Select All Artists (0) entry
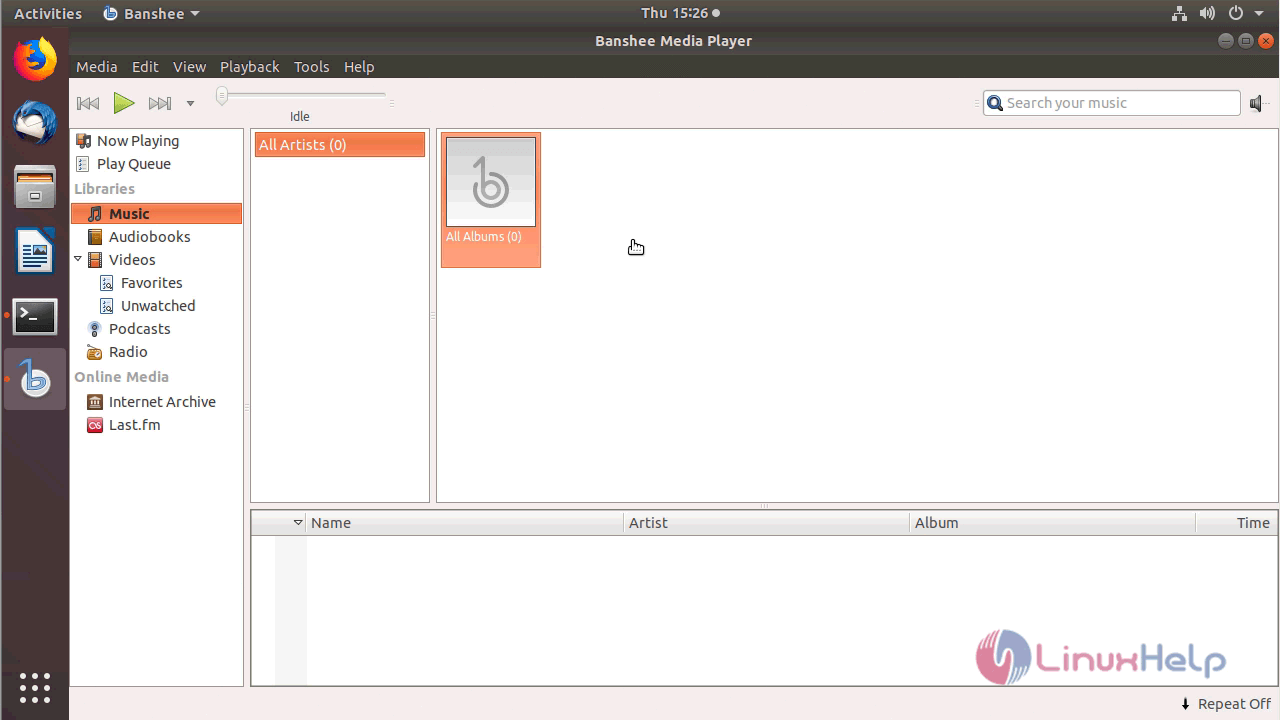The image size is (1280, 720). (x=340, y=145)
